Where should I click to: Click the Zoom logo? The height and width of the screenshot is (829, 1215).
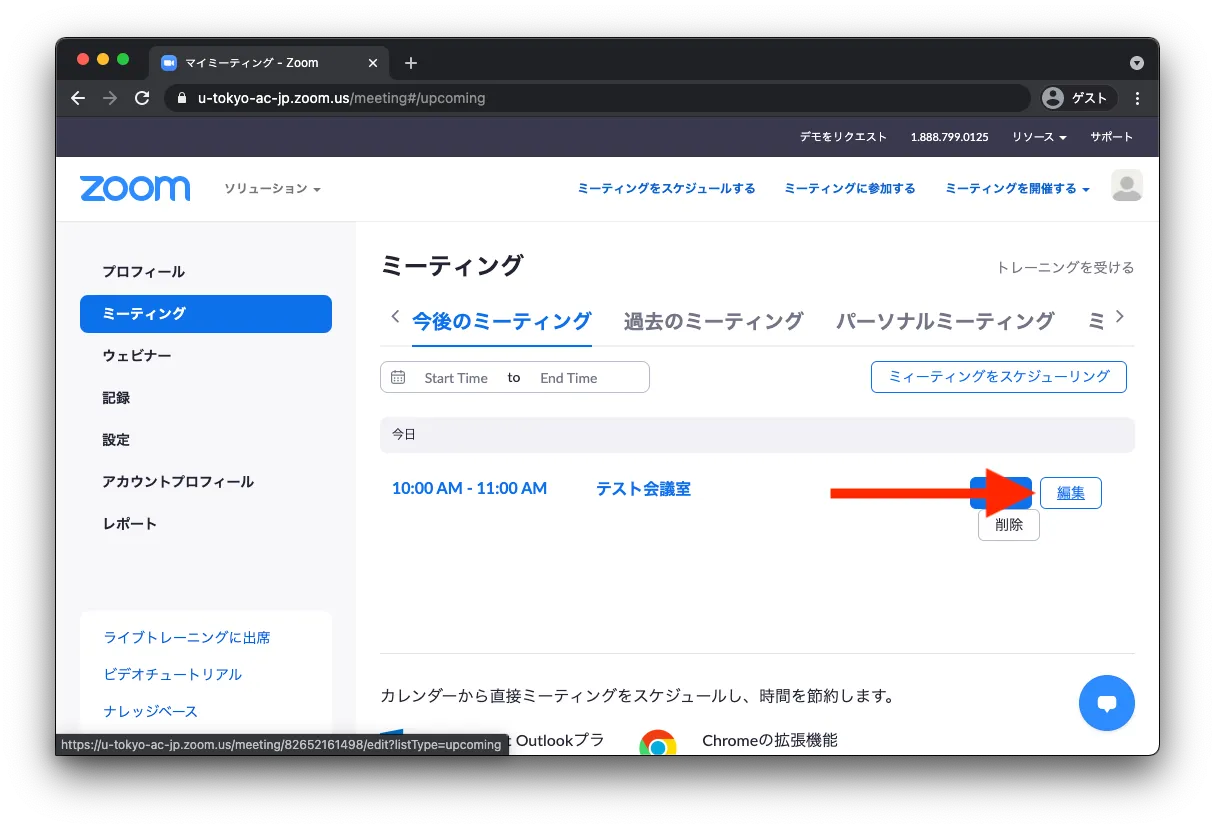[x=135, y=189]
